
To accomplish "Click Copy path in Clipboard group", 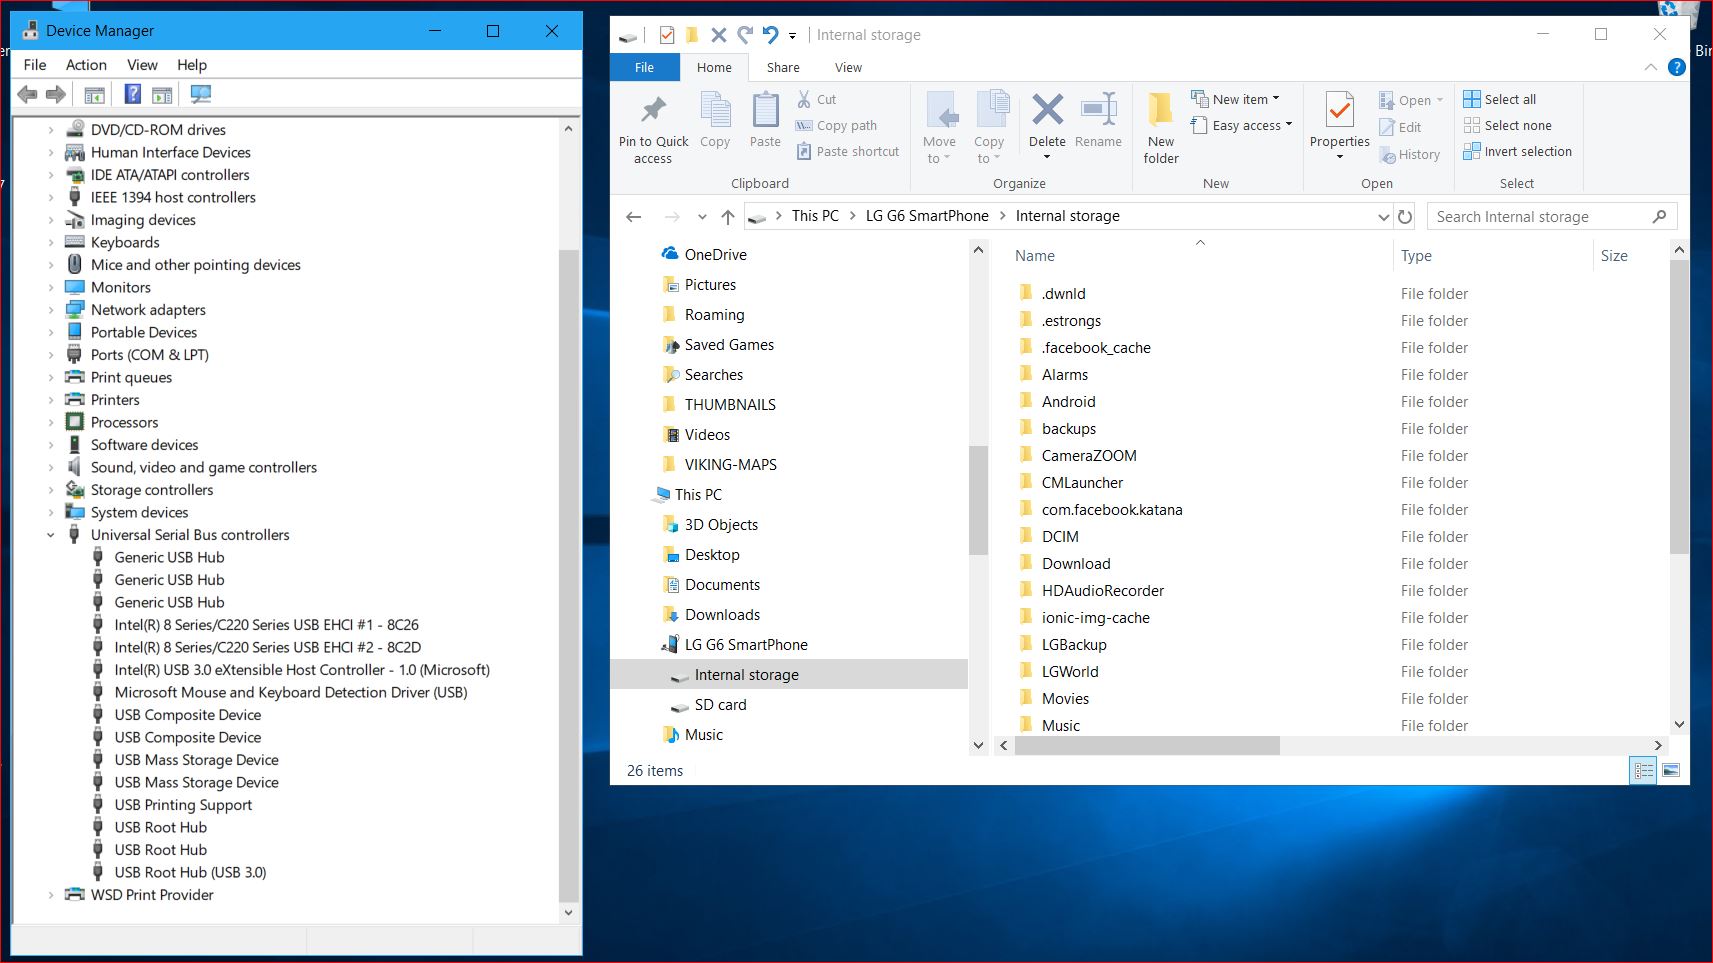I will click(x=836, y=125).
